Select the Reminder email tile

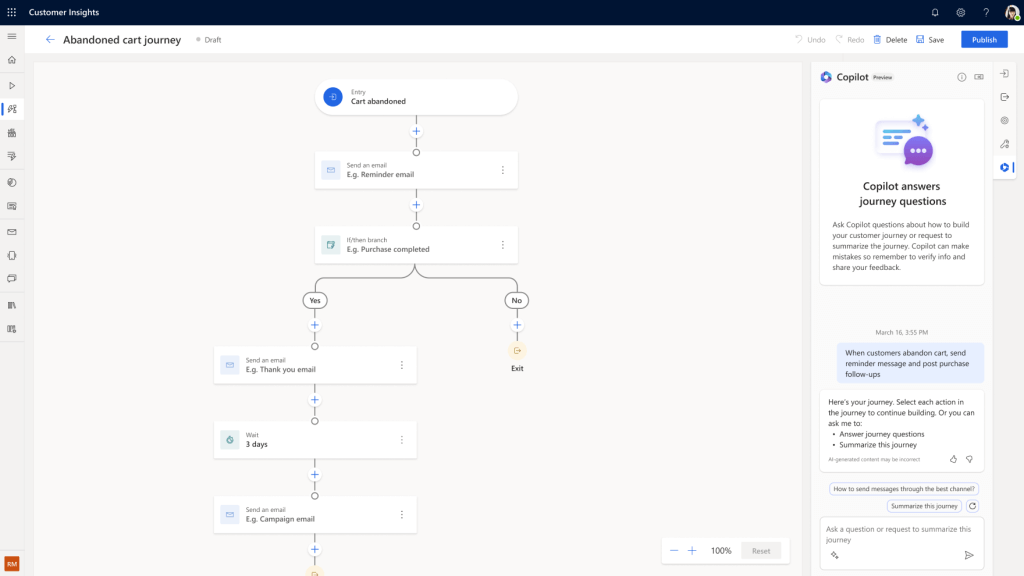tap(416, 170)
